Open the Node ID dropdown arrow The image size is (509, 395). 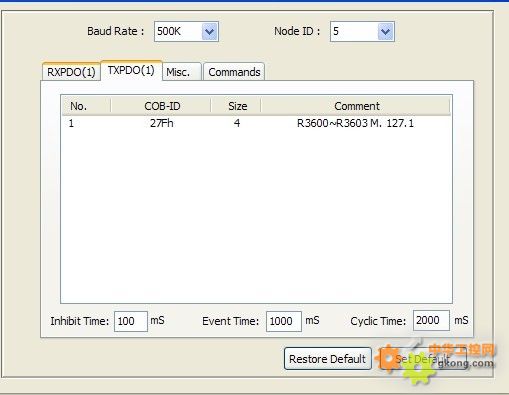click(386, 32)
